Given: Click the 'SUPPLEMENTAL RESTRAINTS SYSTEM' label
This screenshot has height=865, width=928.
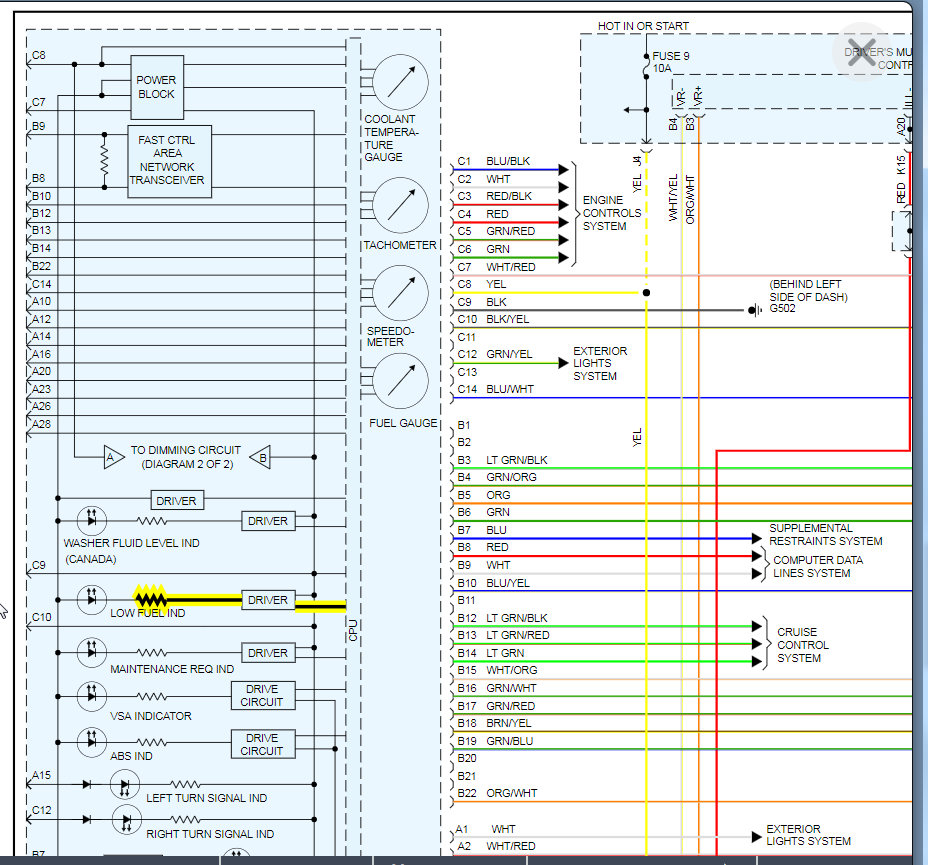Looking at the screenshot, I should click(x=825, y=534).
